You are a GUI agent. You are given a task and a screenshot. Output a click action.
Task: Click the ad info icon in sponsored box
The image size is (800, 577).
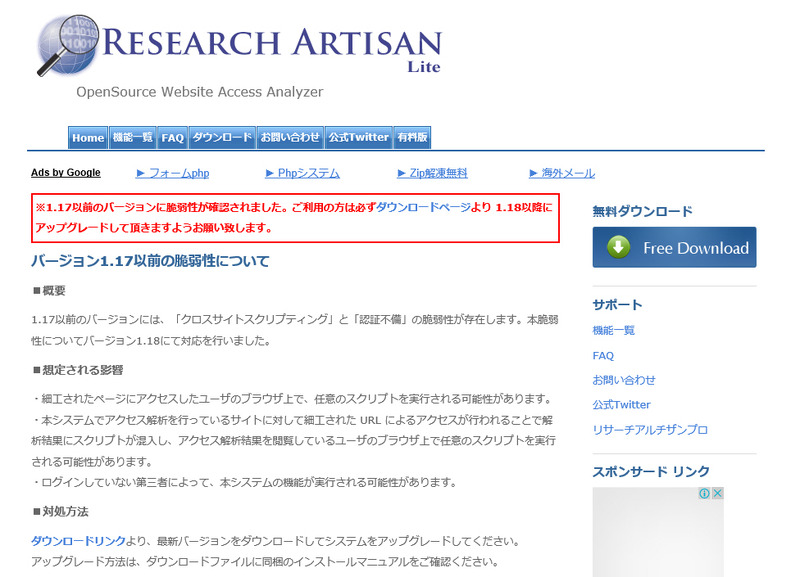(x=704, y=494)
